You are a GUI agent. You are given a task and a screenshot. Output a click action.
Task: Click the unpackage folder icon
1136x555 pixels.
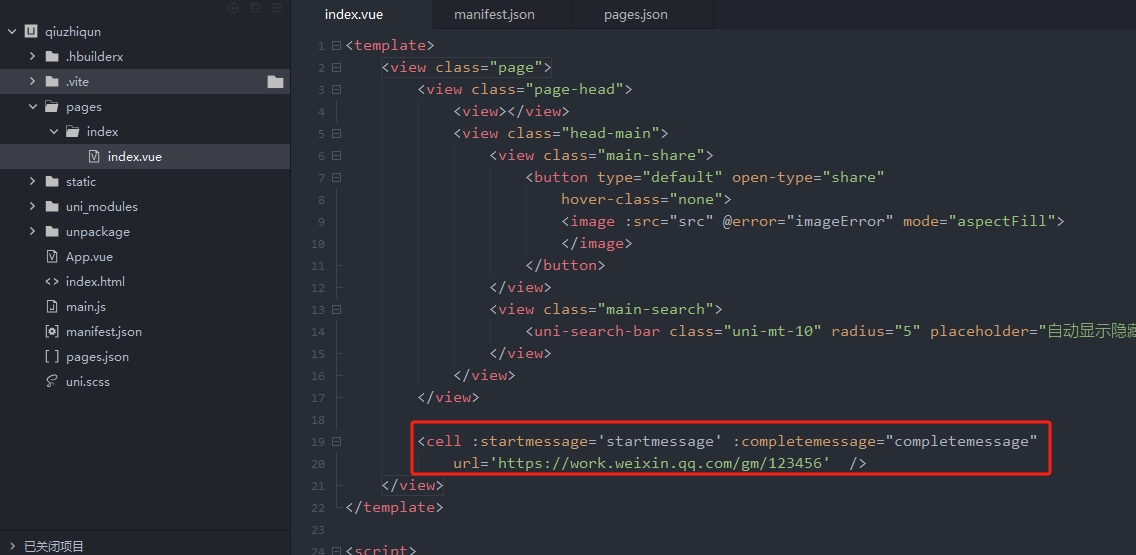coord(51,231)
